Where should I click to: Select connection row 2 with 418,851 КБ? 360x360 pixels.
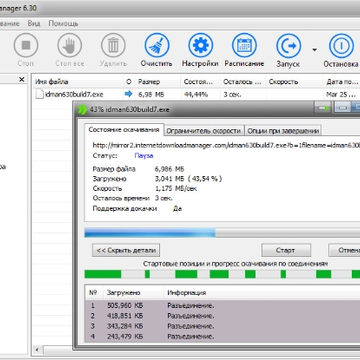(x=222, y=316)
